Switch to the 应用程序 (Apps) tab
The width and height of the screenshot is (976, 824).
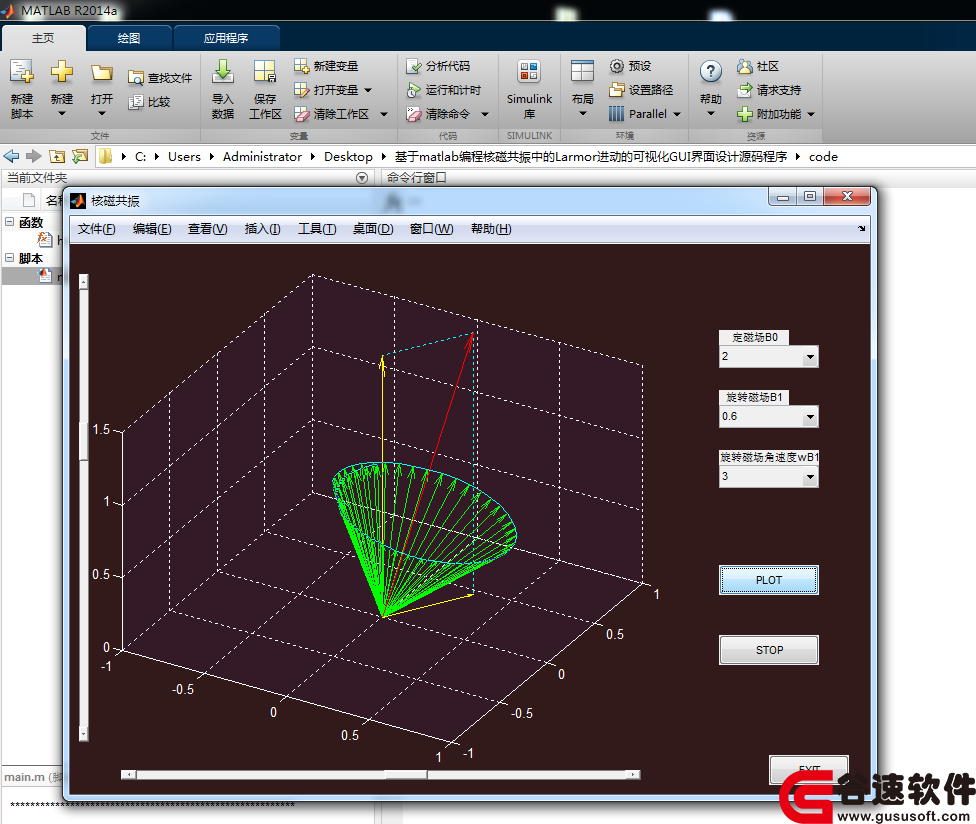pyautogui.click(x=226, y=38)
